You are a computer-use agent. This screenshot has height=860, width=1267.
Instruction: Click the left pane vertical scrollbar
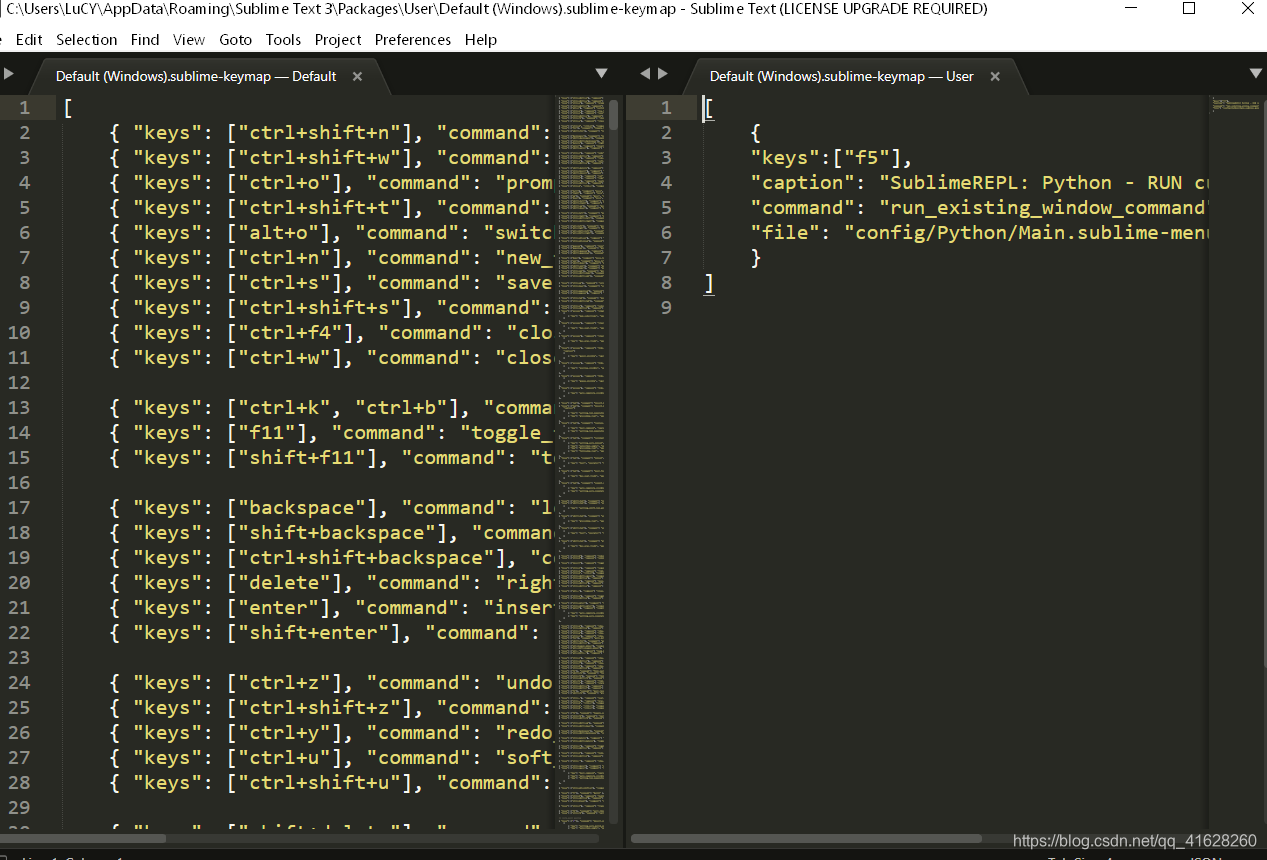coord(614,115)
